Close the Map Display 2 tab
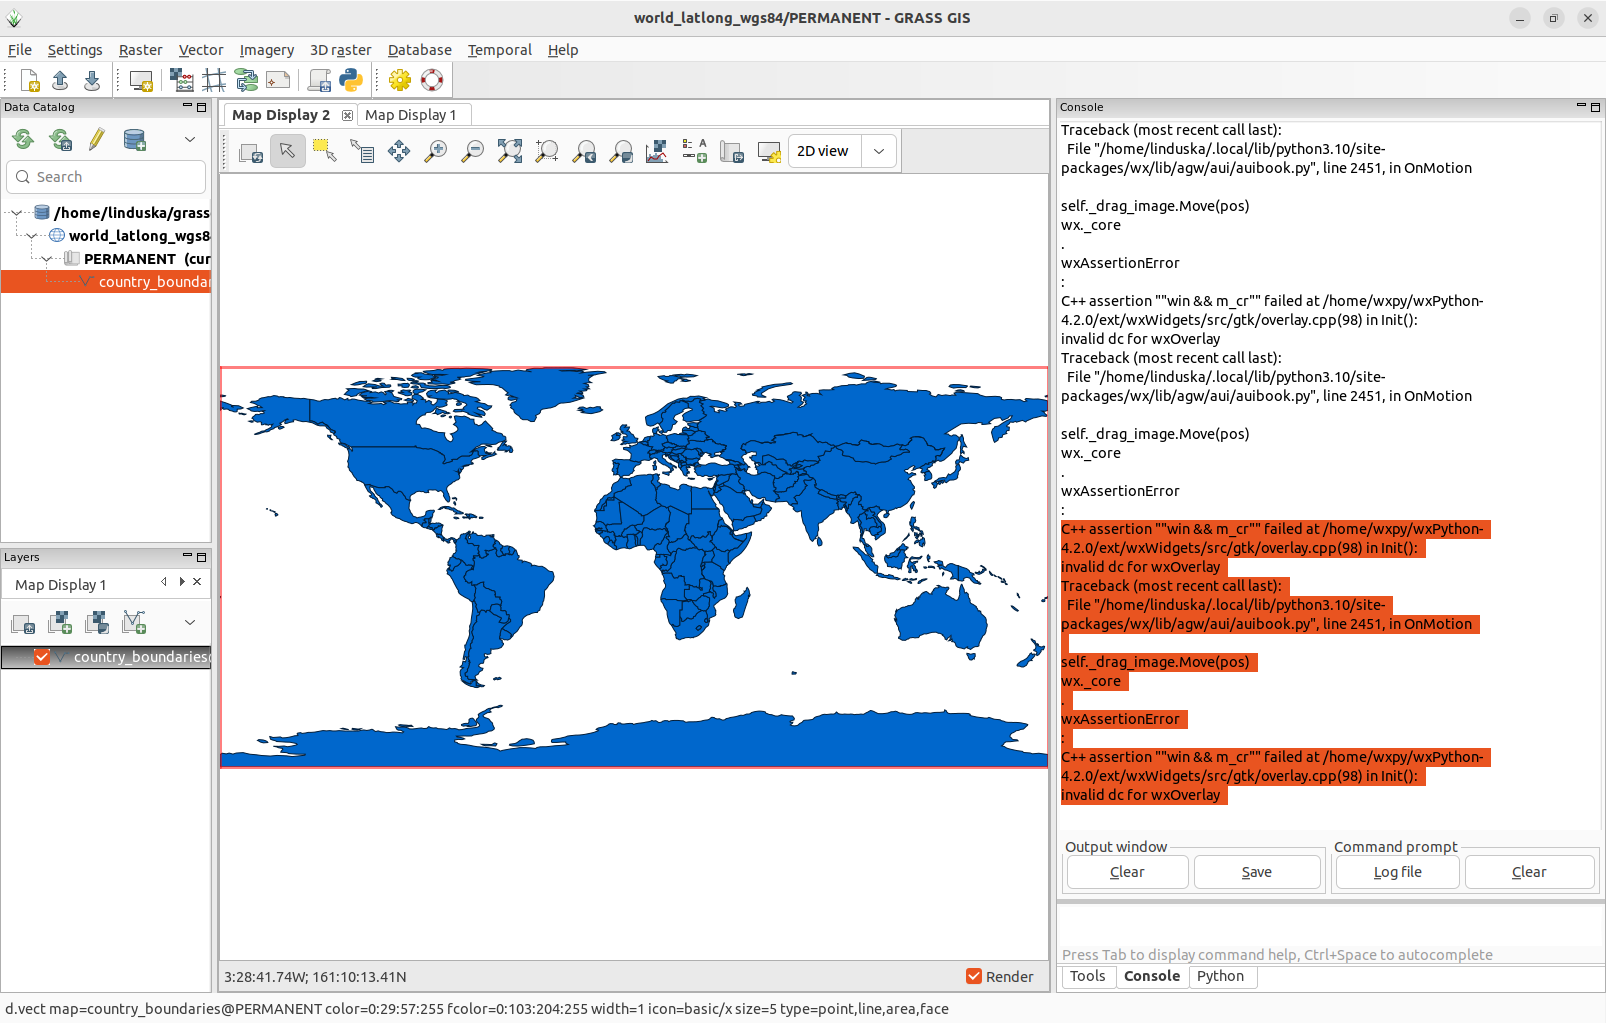This screenshot has height=1023, width=1606. [347, 115]
